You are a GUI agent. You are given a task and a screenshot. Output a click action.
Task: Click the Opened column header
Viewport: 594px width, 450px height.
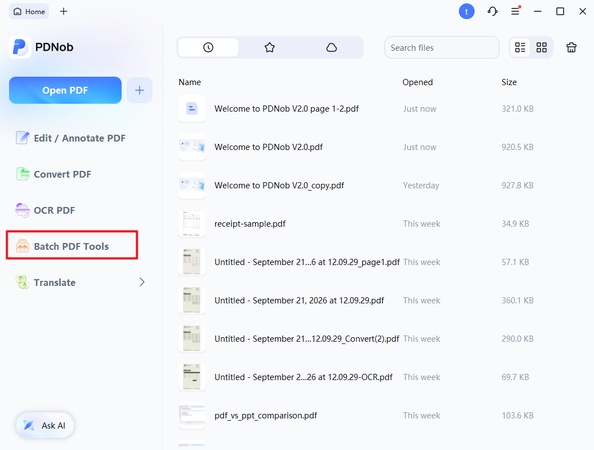coord(417,82)
